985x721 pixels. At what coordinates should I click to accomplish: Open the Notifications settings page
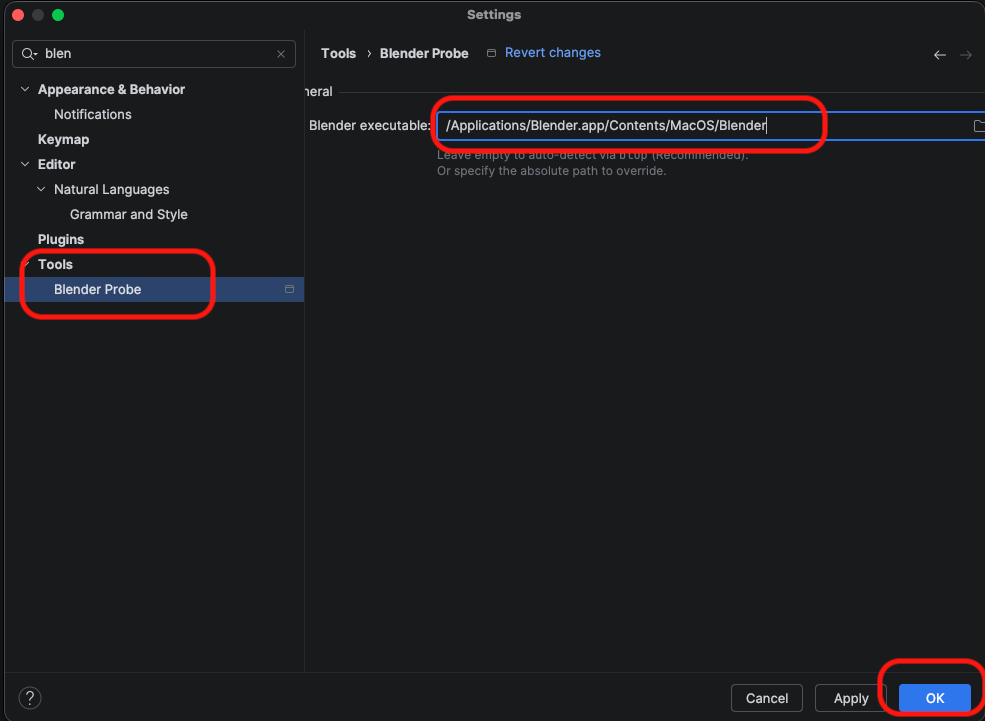(x=92, y=114)
